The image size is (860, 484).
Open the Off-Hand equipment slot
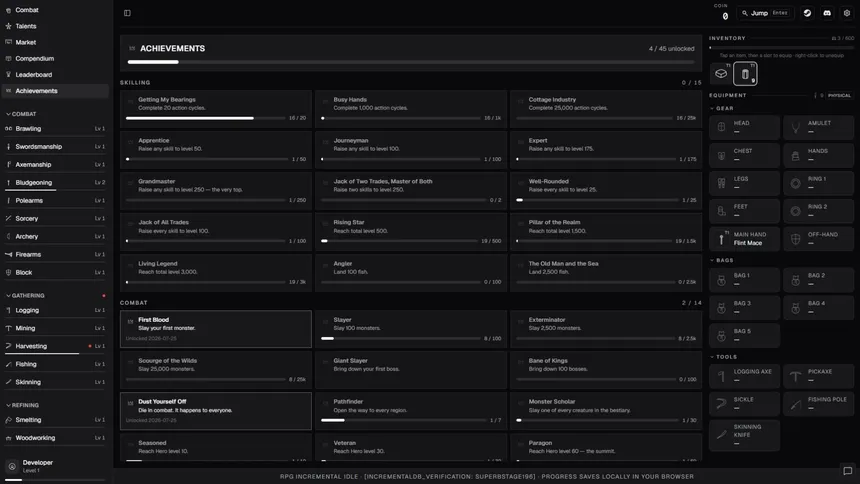point(818,239)
